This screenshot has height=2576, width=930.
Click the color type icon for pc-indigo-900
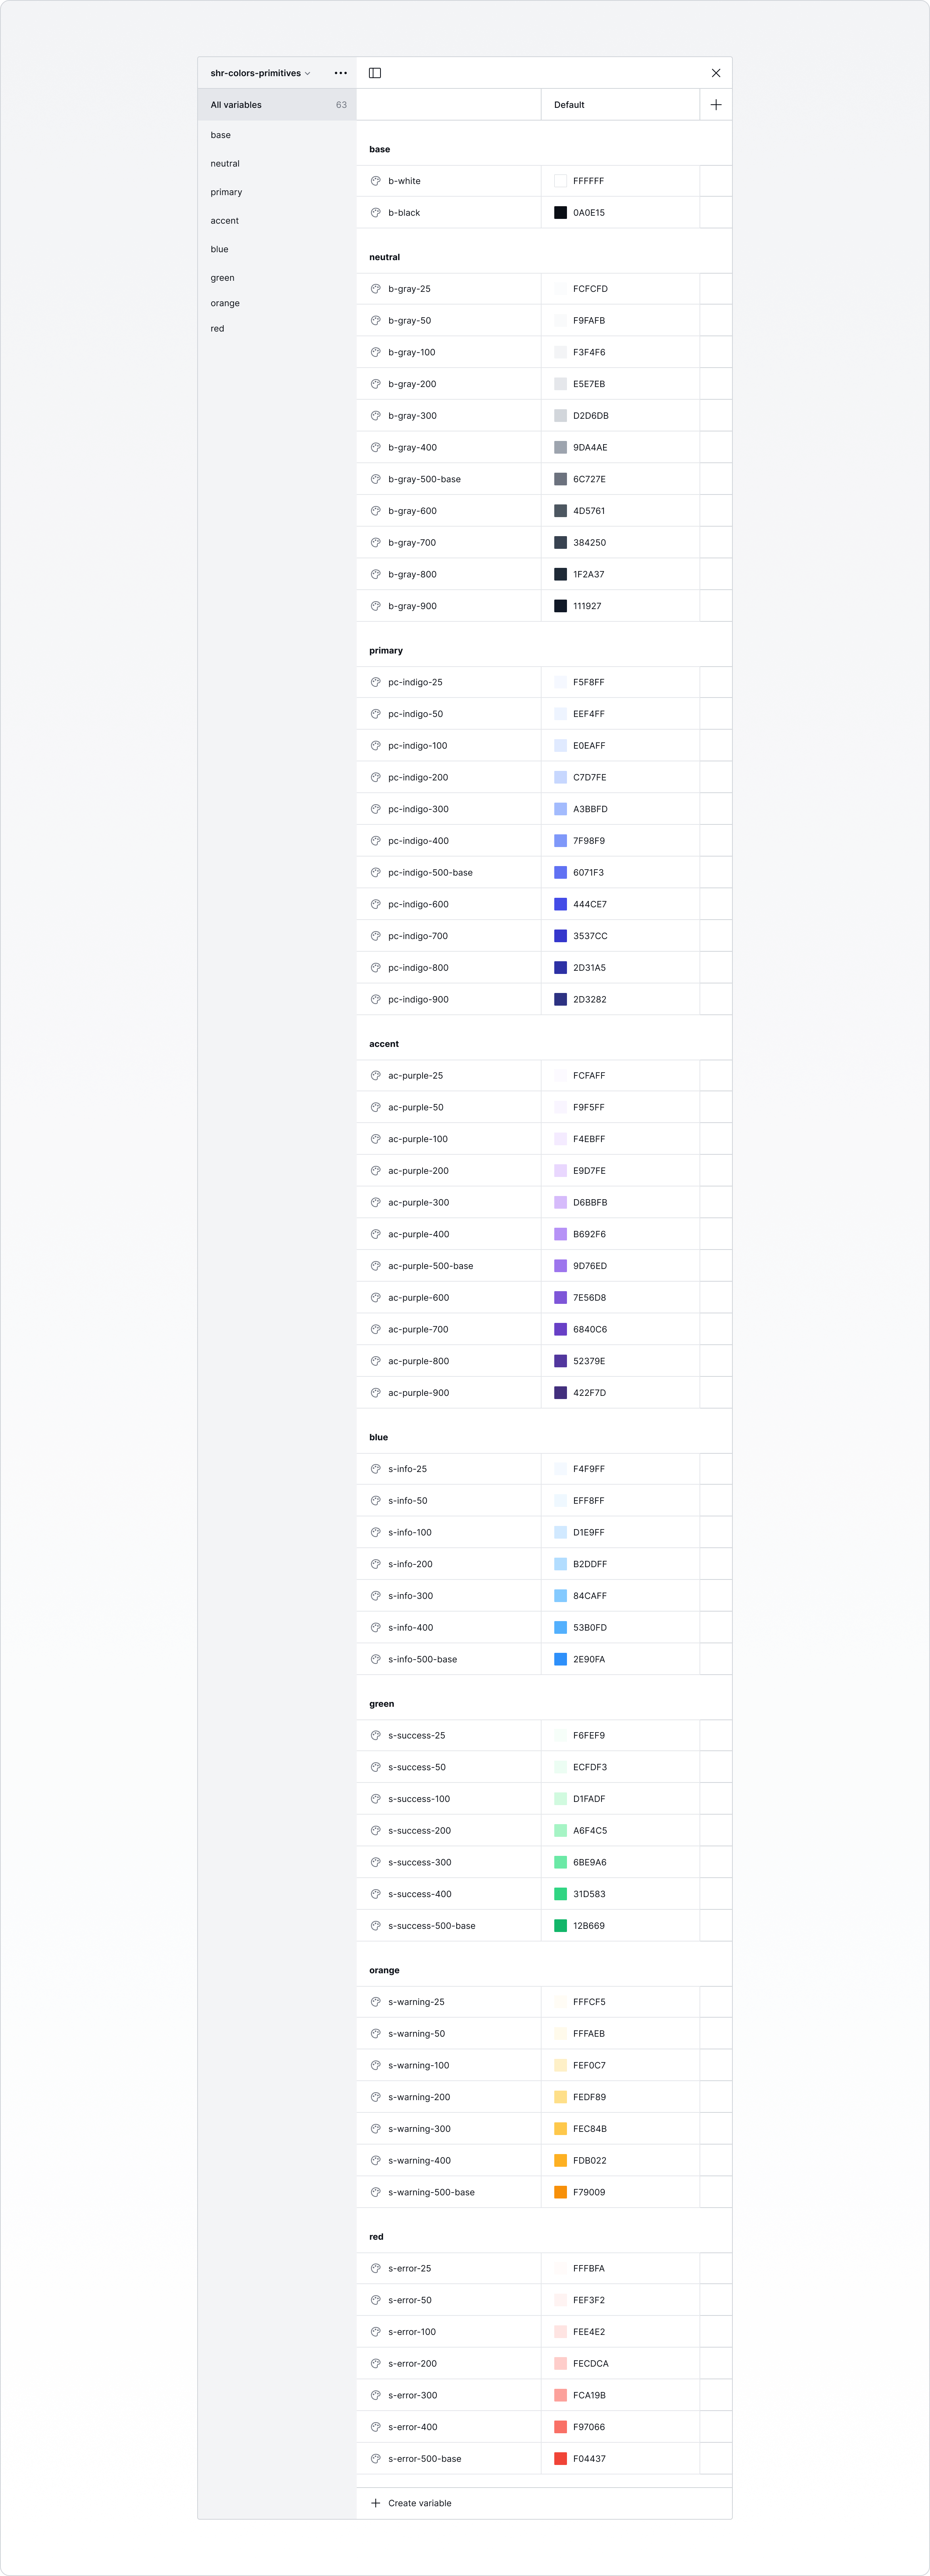pos(376,999)
